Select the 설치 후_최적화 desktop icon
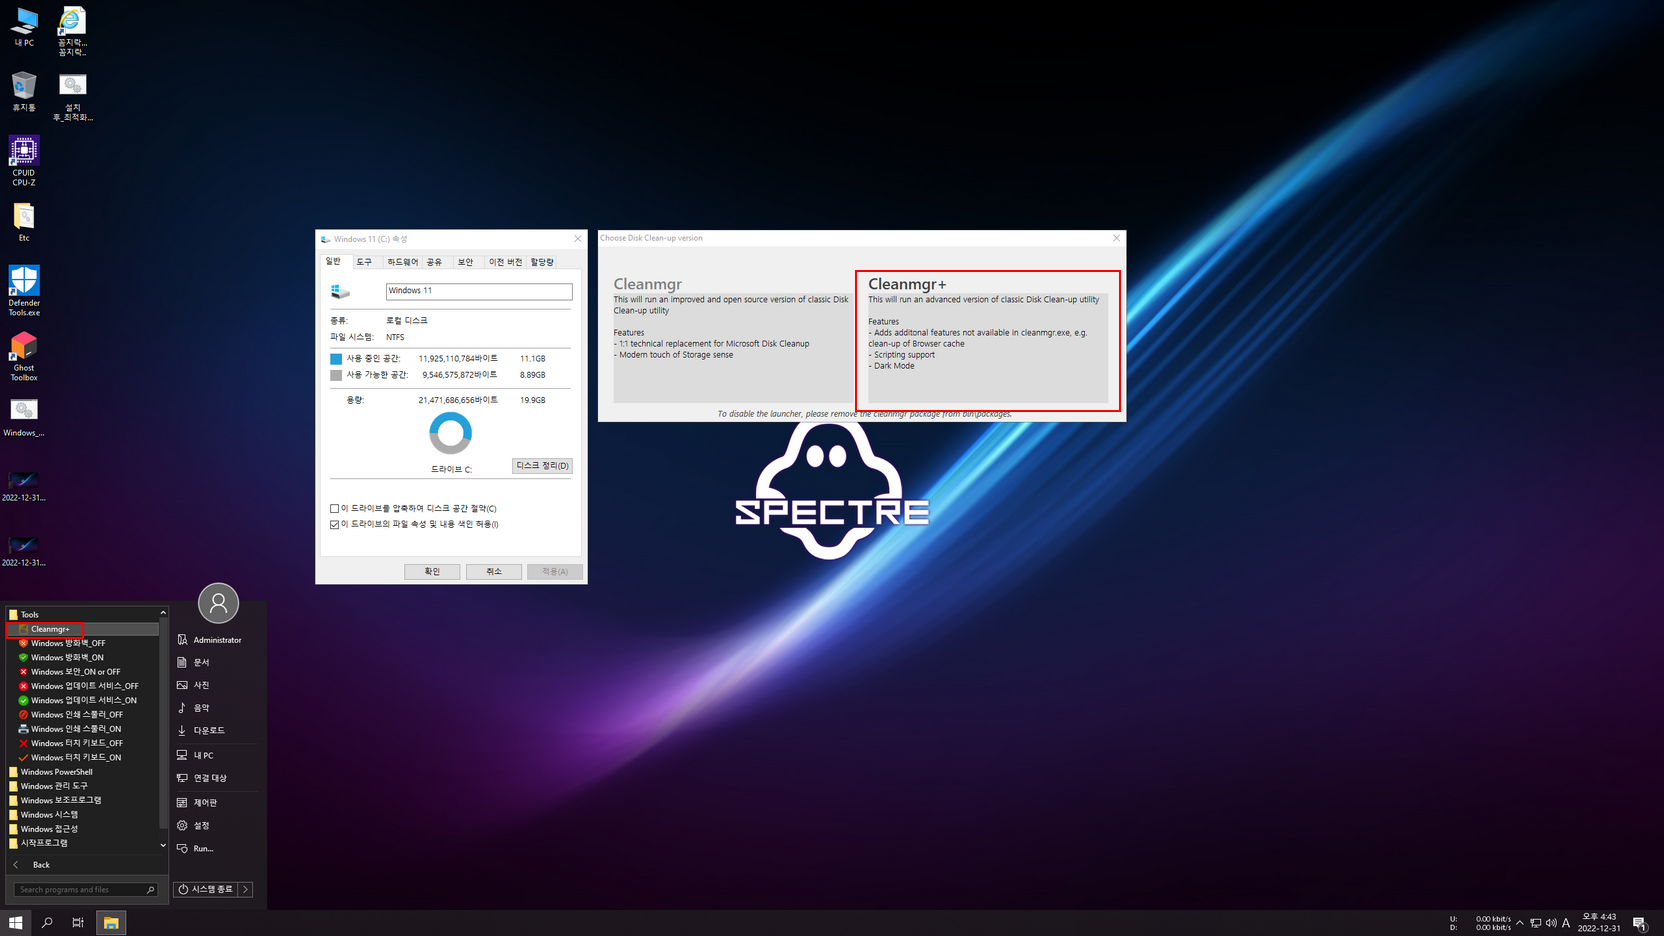This screenshot has height=936, width=1664. click(x=72, y=97)
